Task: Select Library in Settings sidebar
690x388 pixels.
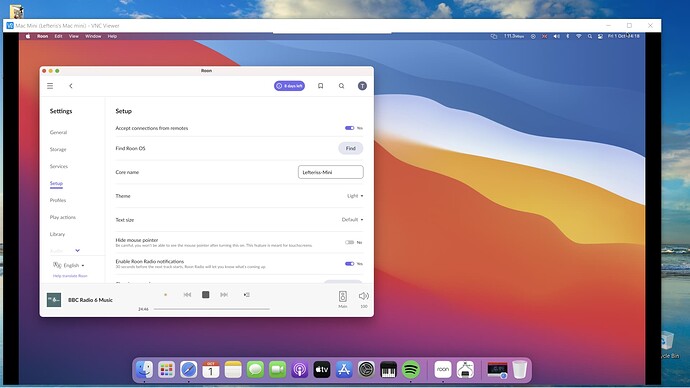Action: (x=57, y=234)
